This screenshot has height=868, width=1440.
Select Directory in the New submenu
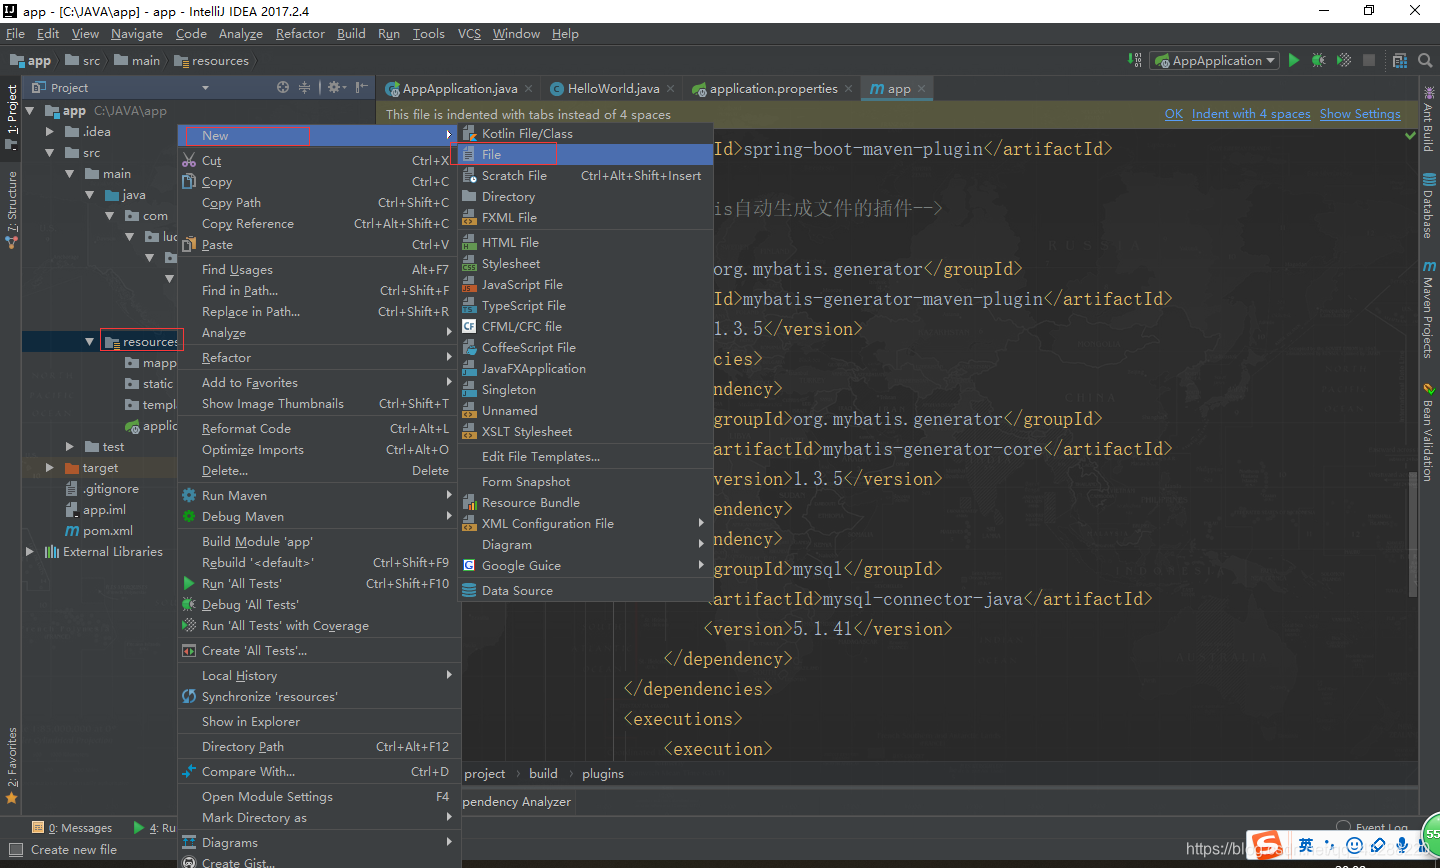[x=585, y=197]
